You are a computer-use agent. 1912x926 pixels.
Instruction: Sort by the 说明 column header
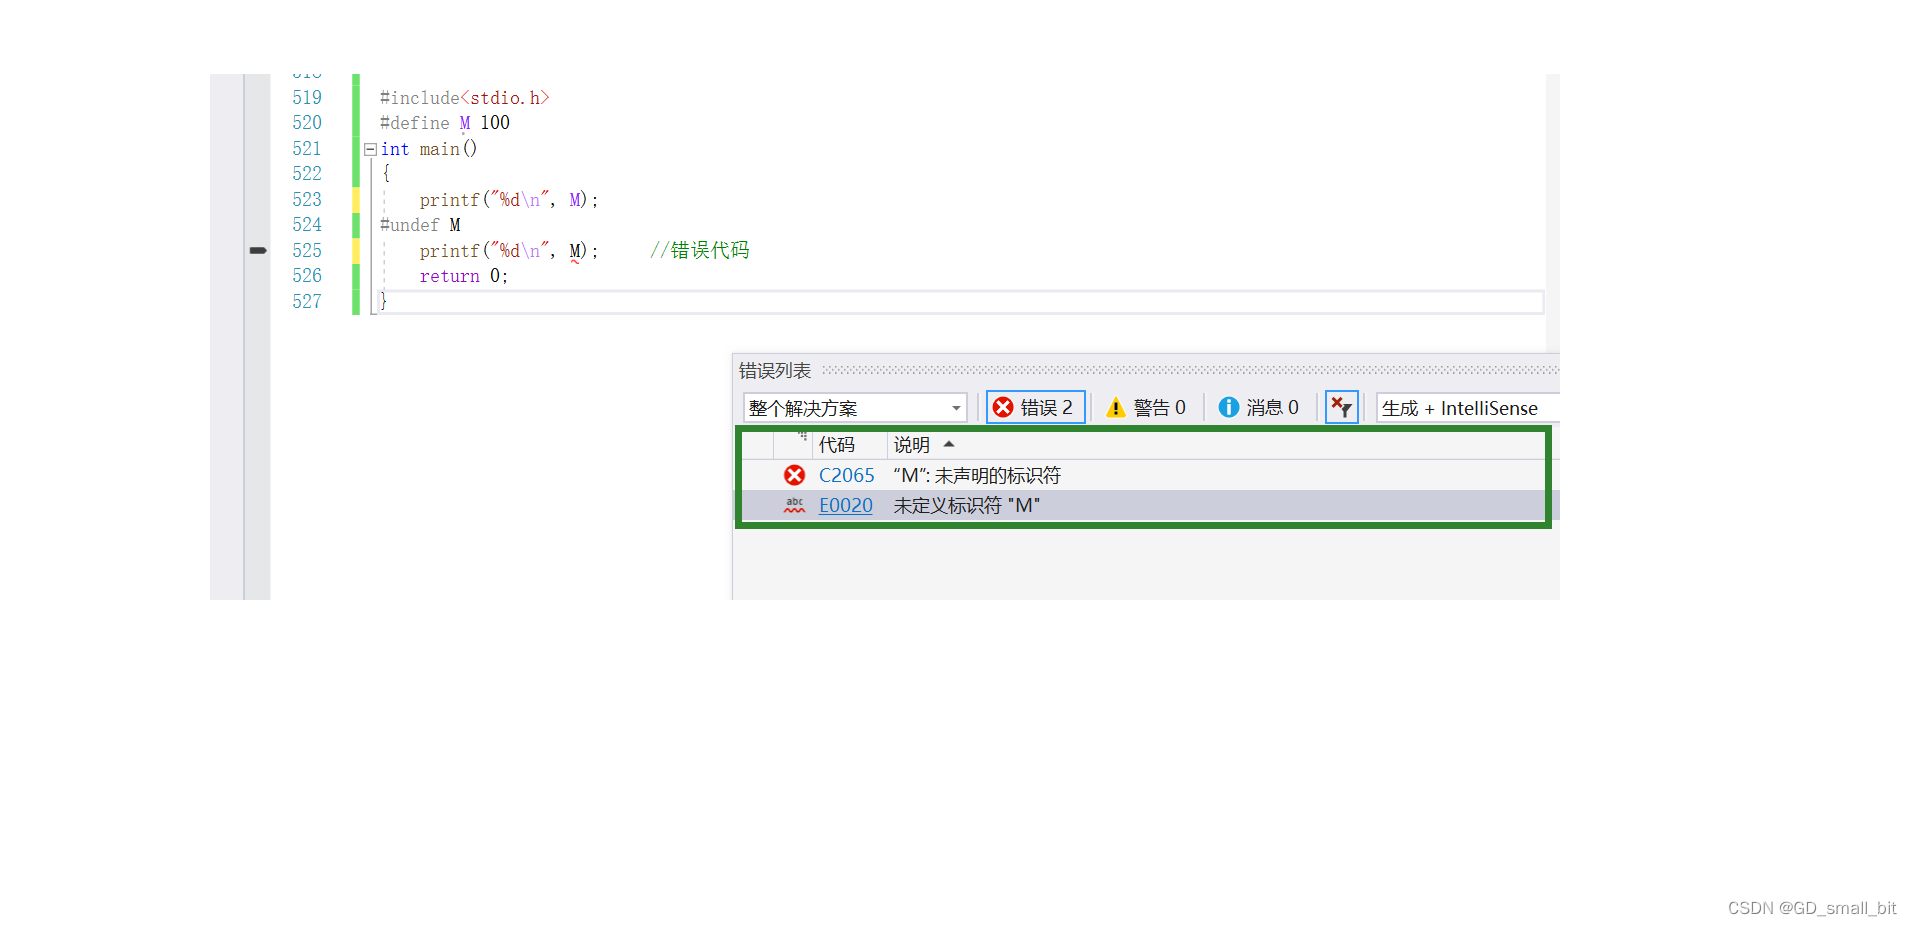point(912,445)
